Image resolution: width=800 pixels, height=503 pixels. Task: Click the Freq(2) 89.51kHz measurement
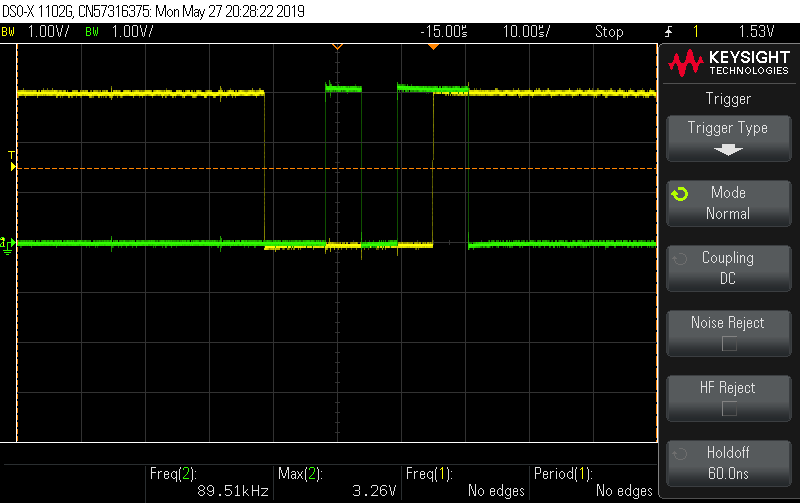click(x=209, y=482)
